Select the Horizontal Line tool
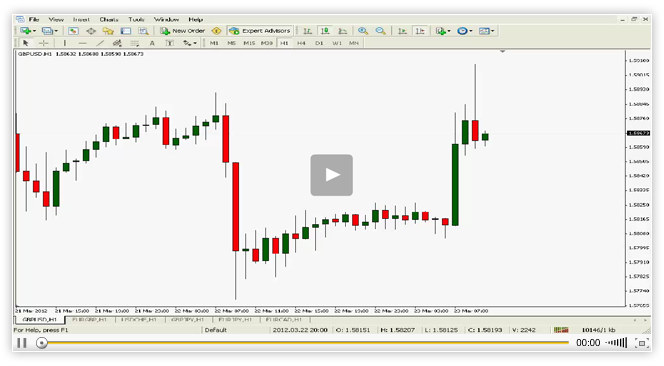 (82, 43)
